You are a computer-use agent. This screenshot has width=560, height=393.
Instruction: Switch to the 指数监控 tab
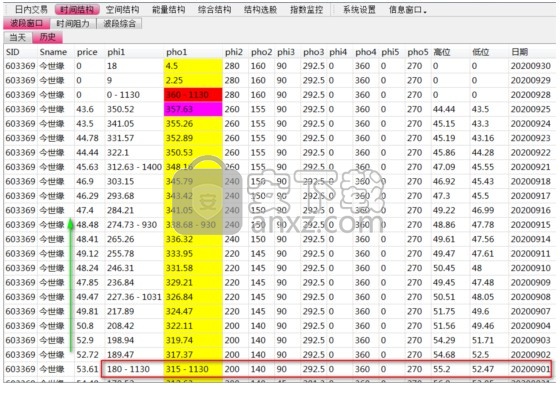pyautogui.click(x=306, y=10)
